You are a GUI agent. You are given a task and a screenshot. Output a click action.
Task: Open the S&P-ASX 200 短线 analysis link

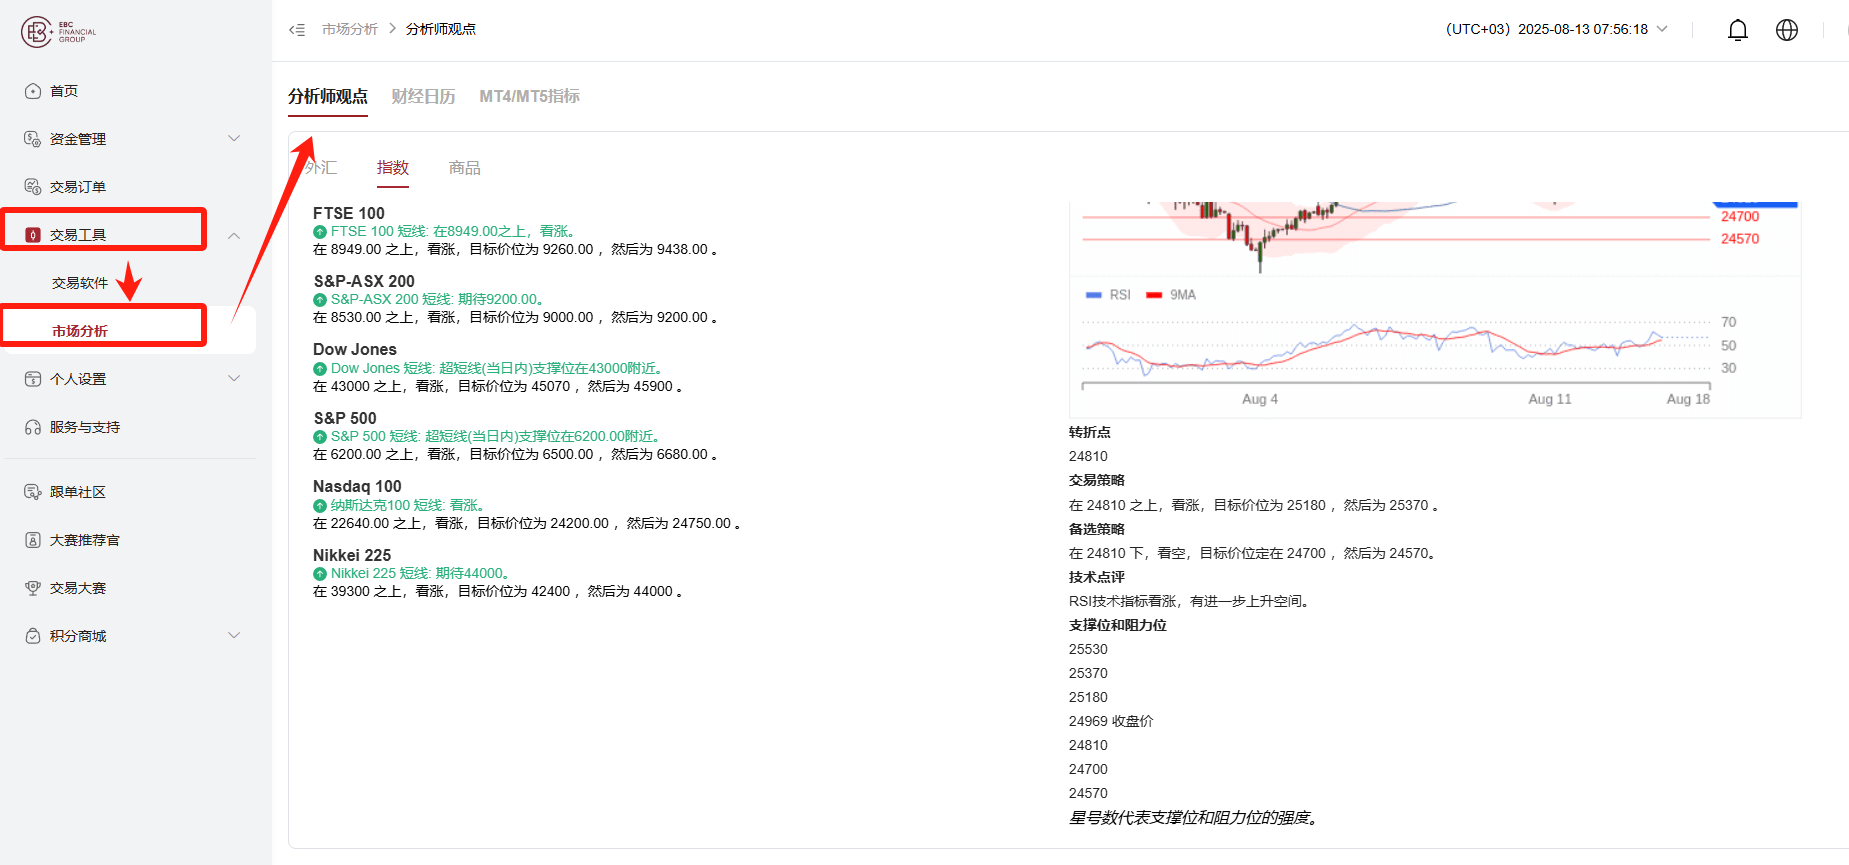pyautogui.click(x=438, y=300)
